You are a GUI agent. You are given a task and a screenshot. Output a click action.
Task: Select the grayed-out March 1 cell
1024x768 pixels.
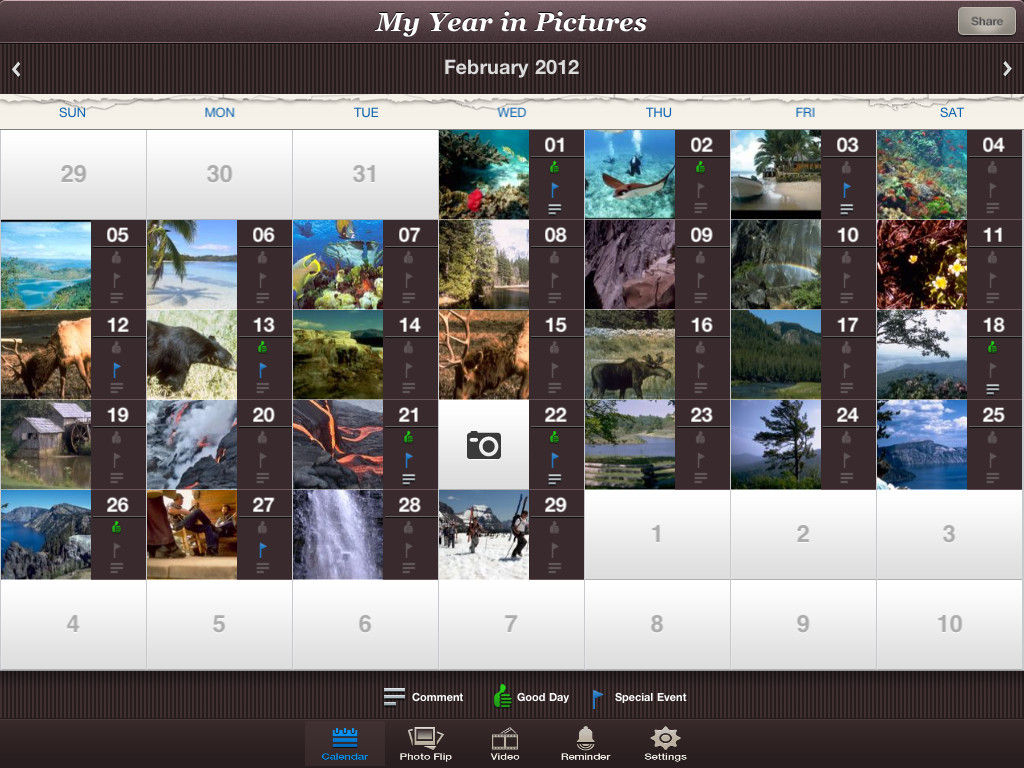pyautogui.click(x=657, y=535)
